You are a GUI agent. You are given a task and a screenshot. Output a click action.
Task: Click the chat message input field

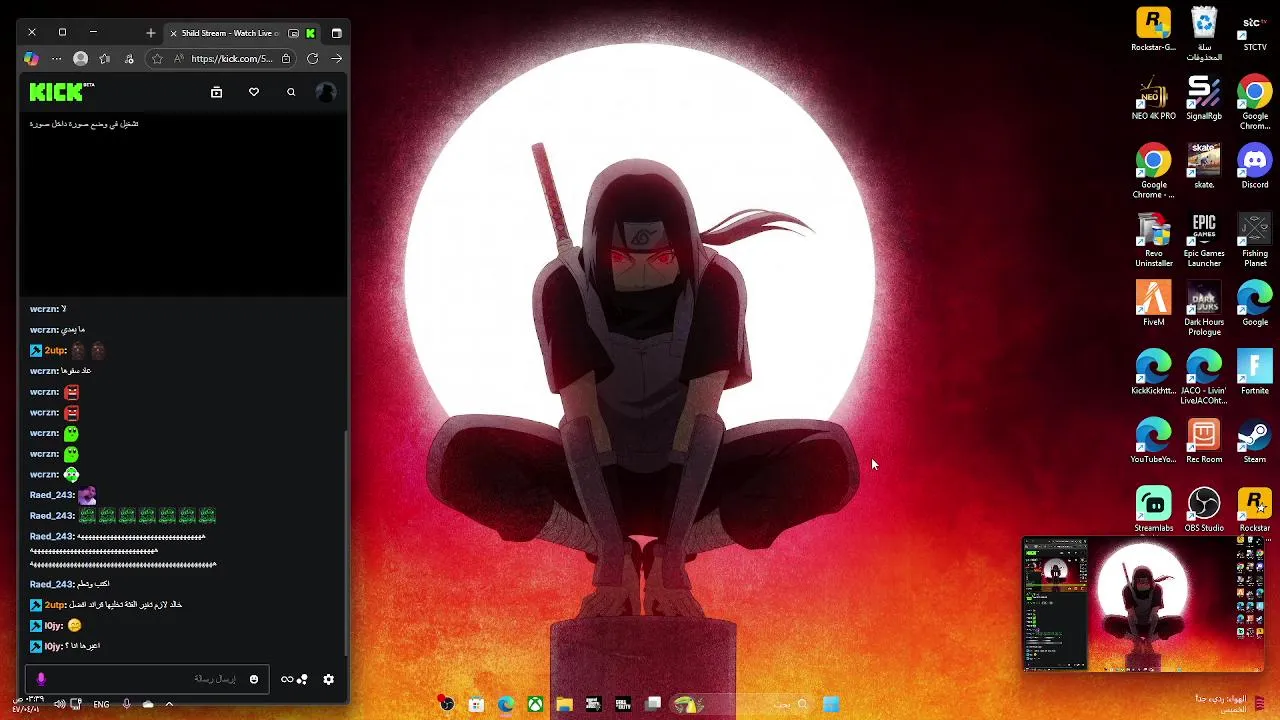click(145, 679)
